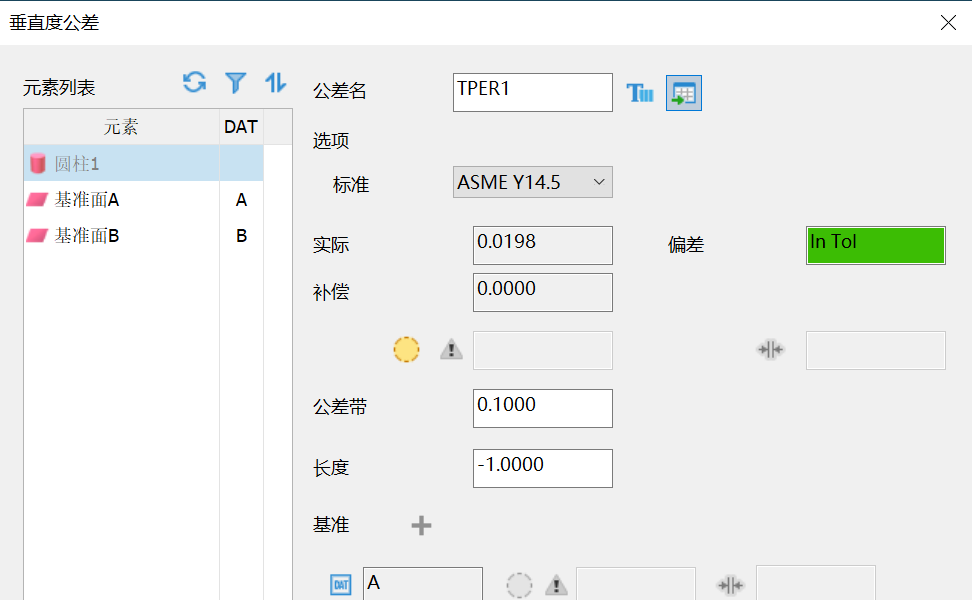Sort the element list
The image size is (972, 600).
pyautogui.click(x=276, y=82)
